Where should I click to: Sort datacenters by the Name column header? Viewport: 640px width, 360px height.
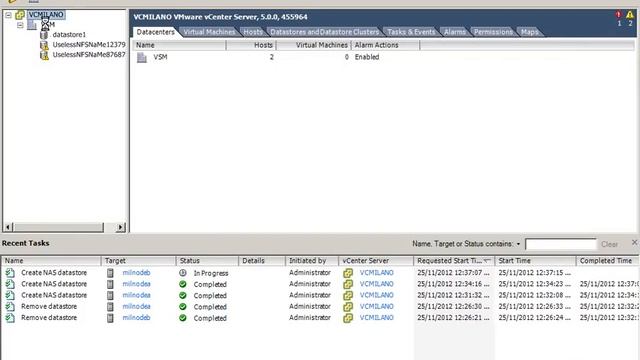180,45
